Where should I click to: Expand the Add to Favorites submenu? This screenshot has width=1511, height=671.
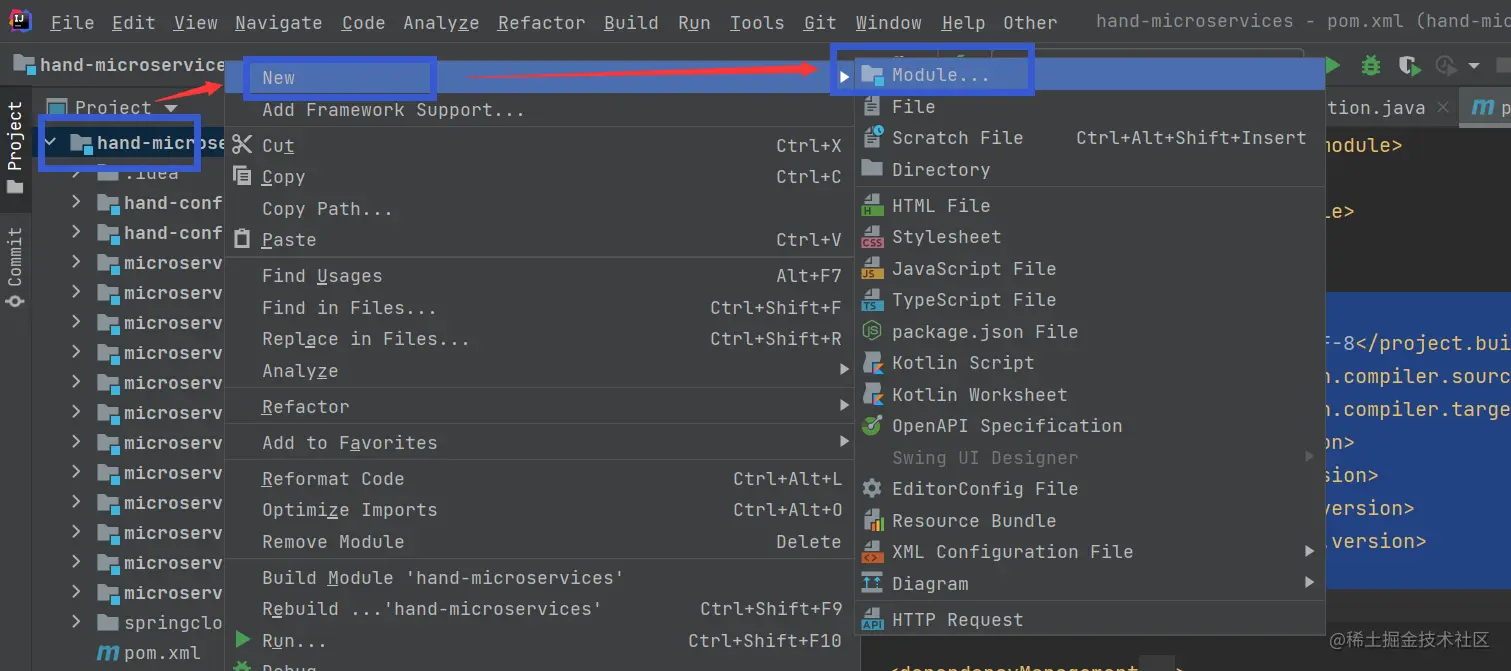coord(540,443)
